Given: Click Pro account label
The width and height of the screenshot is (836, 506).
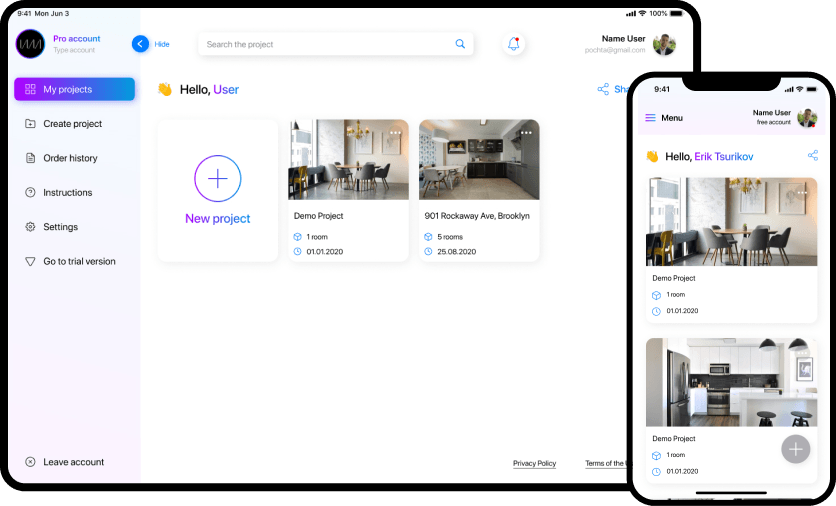Looking at the screenshot, I should 77,38.
